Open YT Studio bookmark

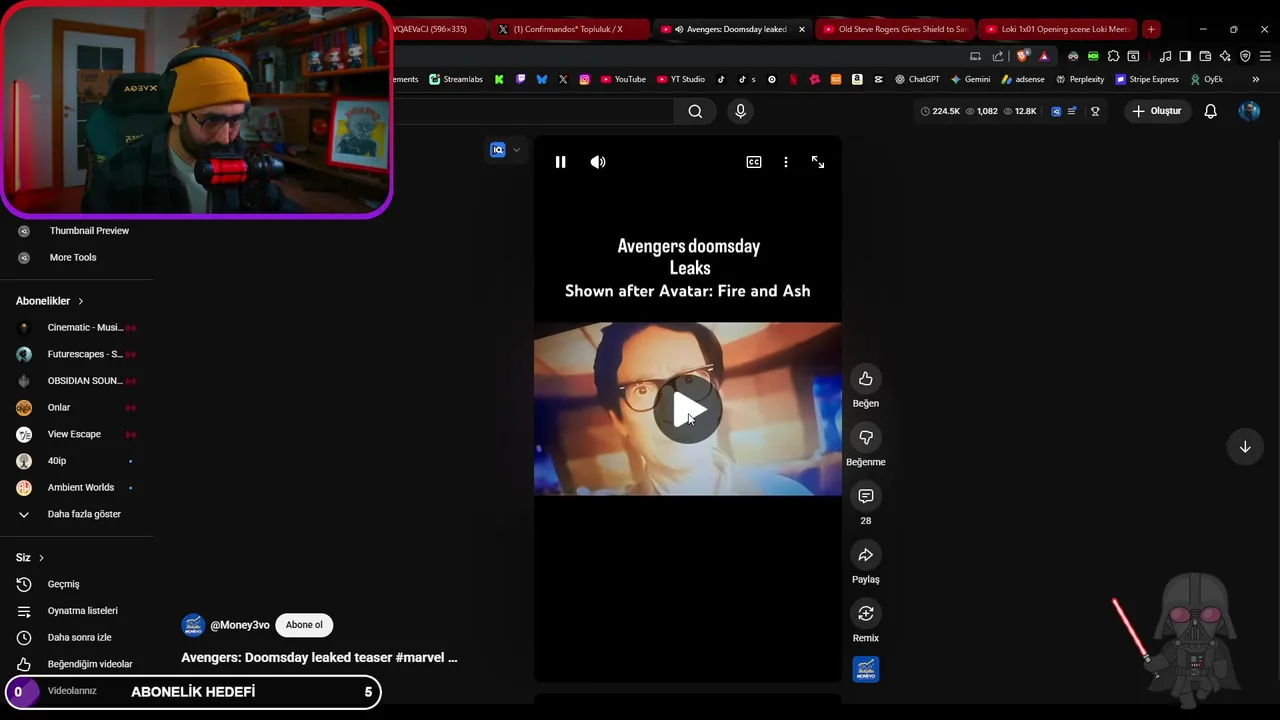(680, 79)
